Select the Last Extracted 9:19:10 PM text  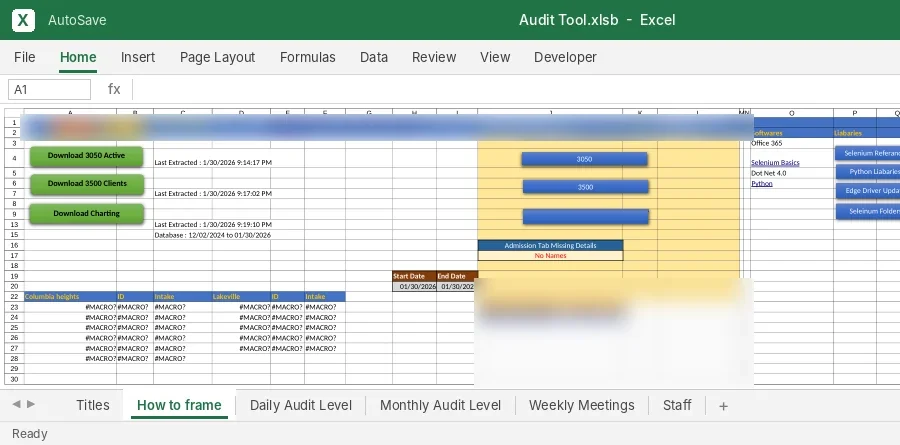[213, 225]
